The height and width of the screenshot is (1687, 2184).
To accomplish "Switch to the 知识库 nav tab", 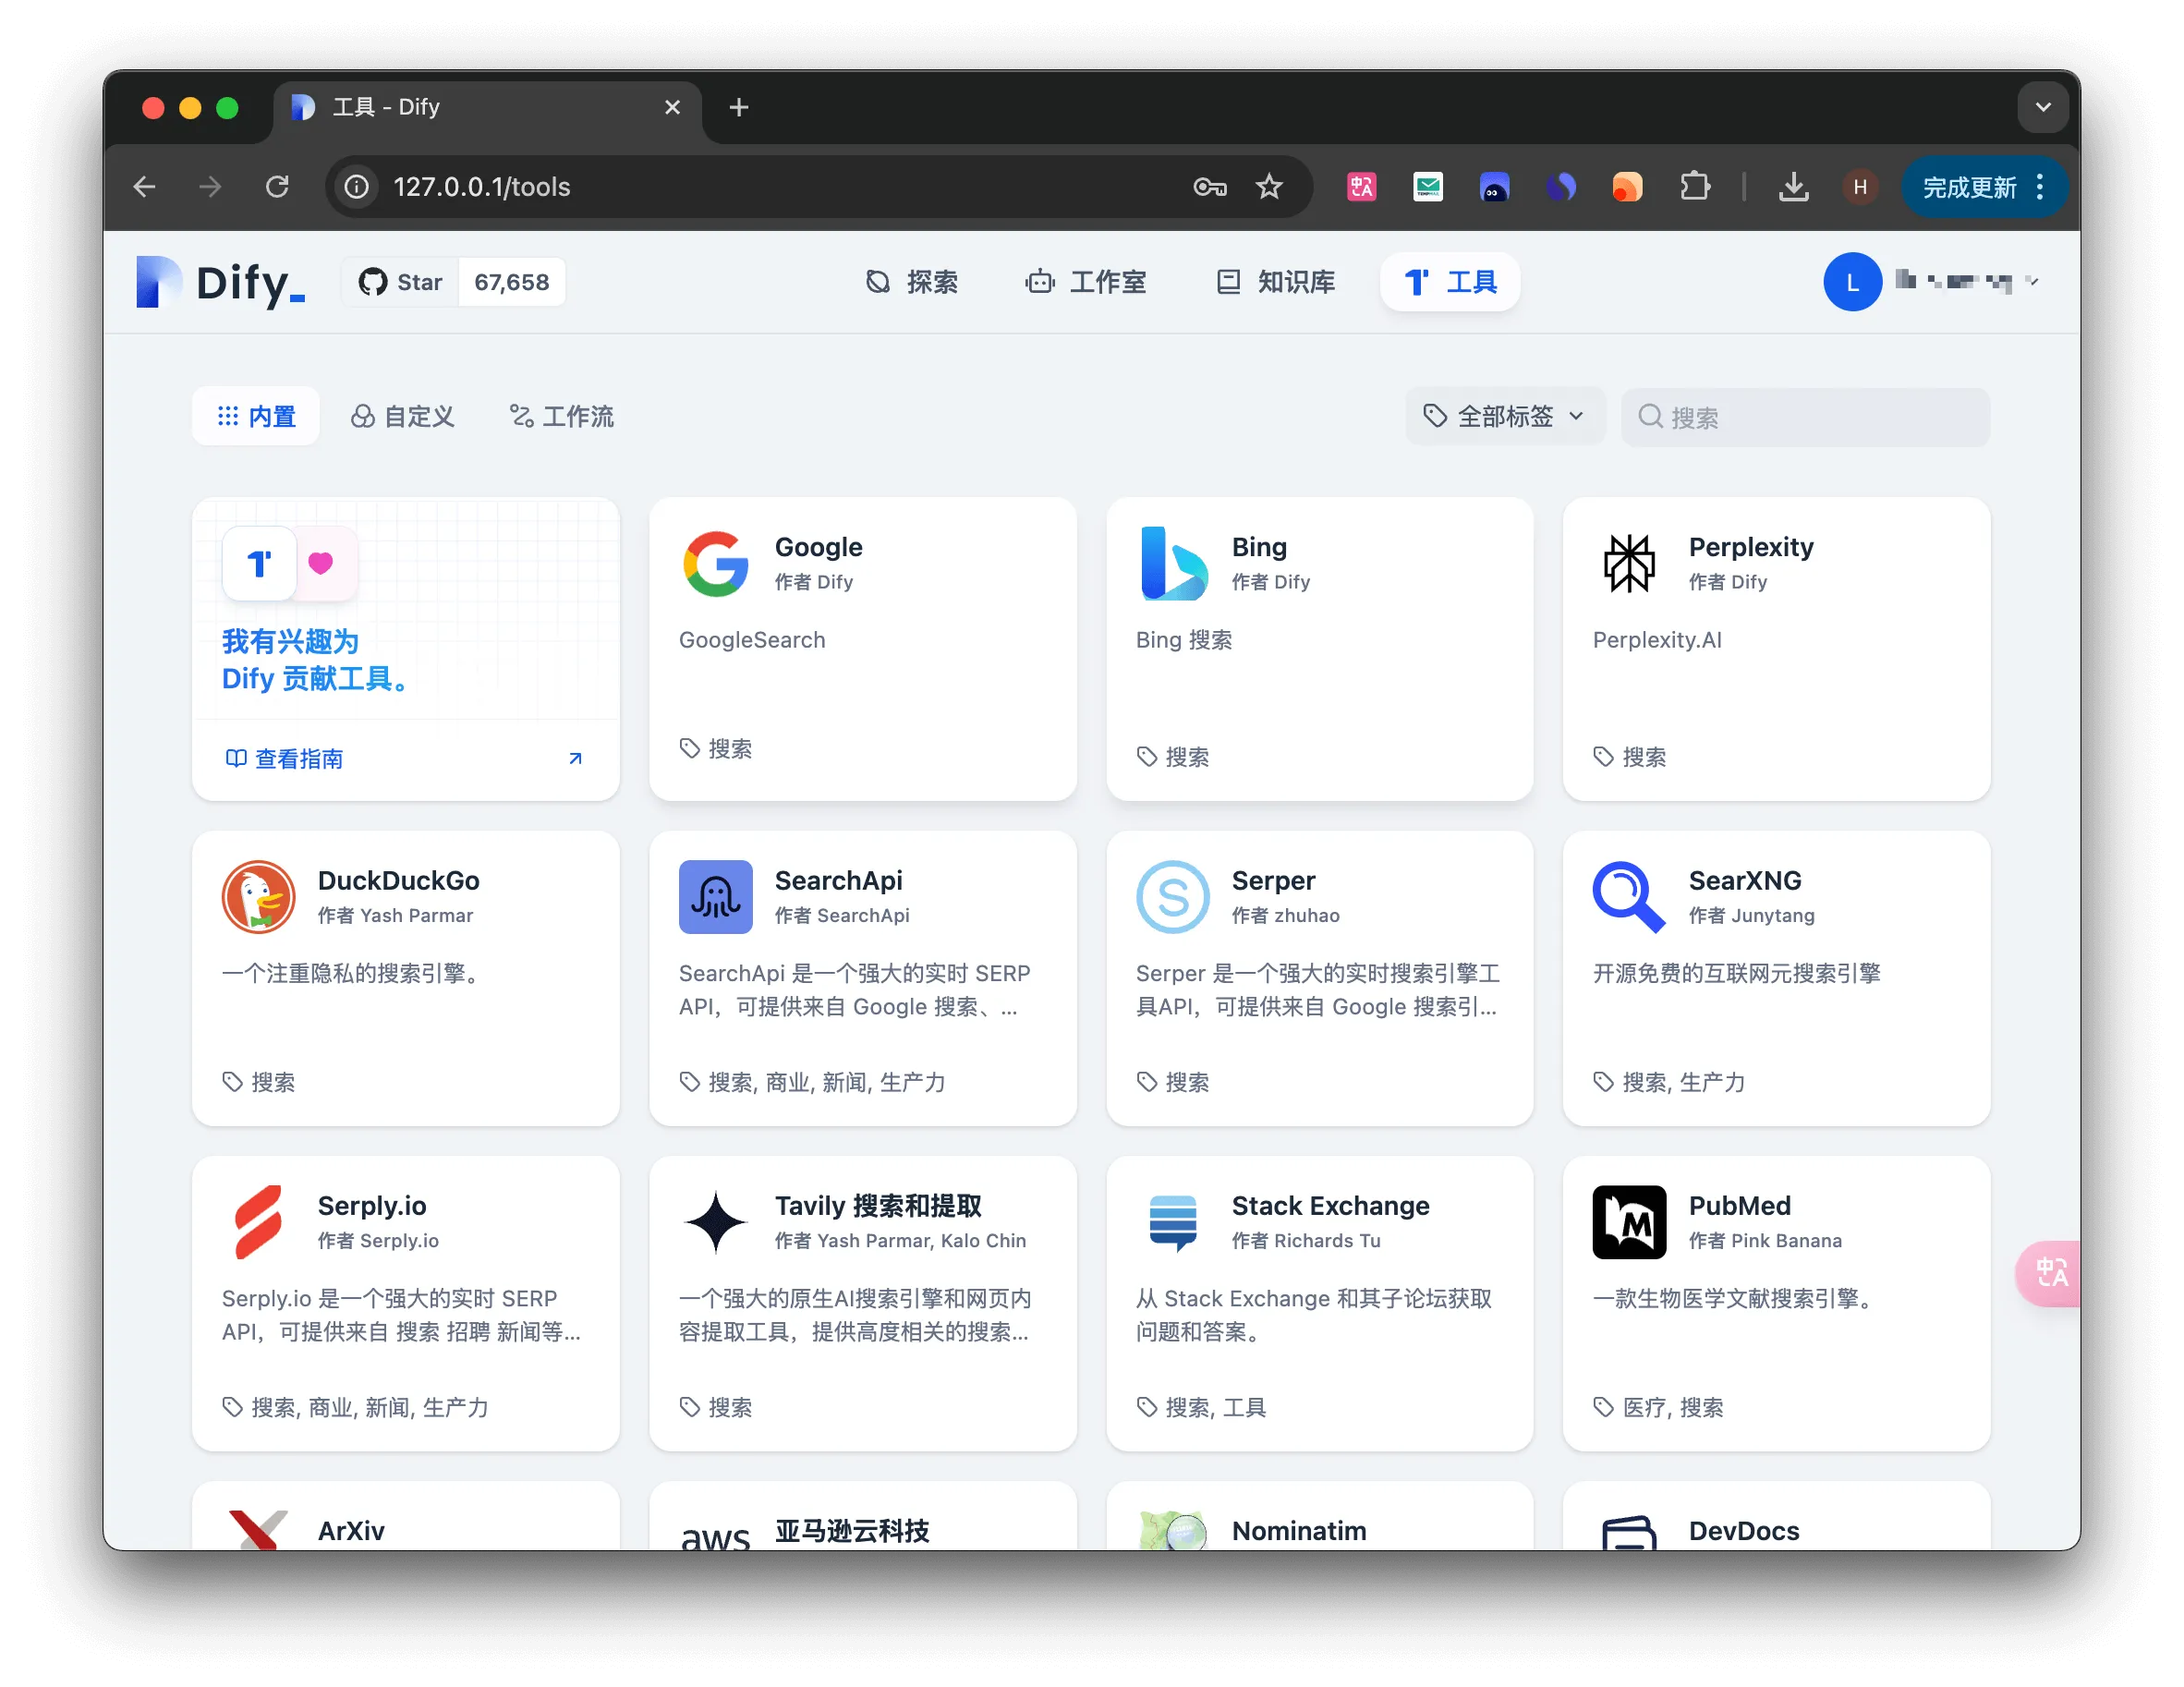I will coord(1275,282).
